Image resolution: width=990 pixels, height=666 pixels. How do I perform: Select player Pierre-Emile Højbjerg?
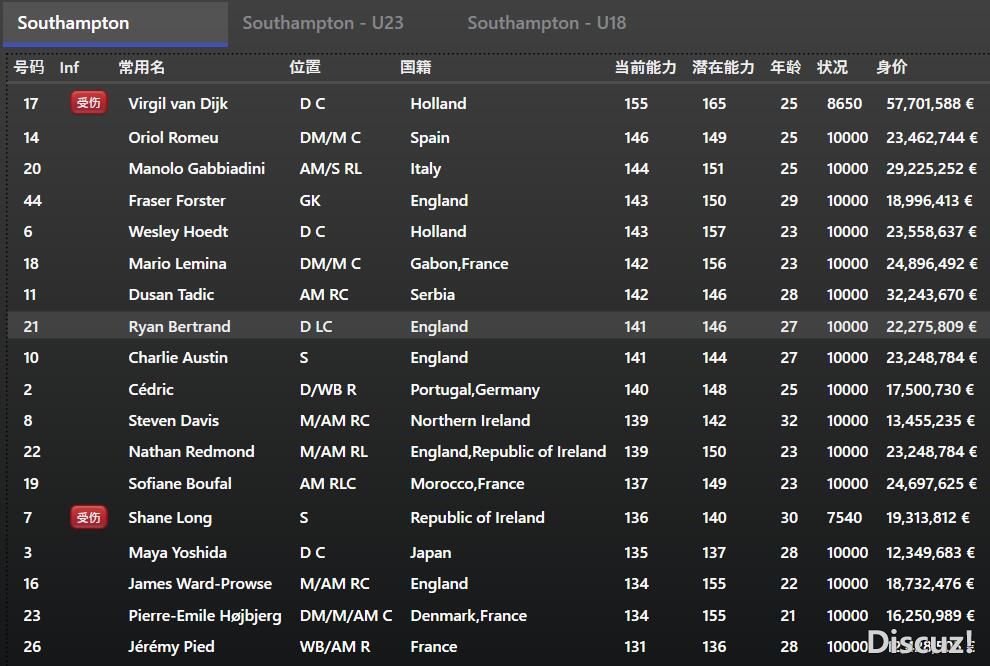(x=205, y=615)
